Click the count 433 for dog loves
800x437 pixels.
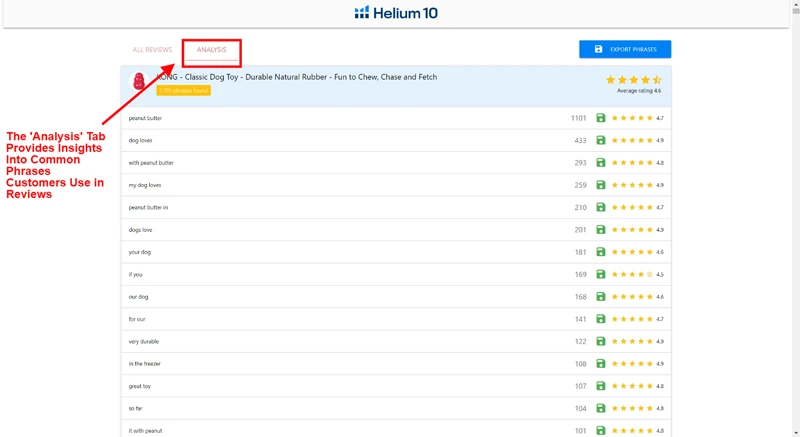[x=580, y=140]
